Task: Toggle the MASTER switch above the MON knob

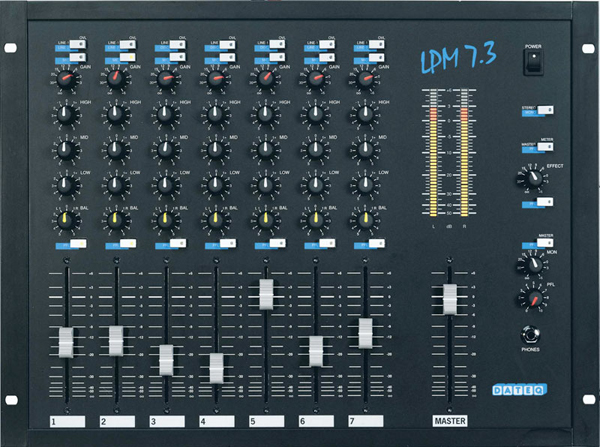Action: [x=545, y=243]
